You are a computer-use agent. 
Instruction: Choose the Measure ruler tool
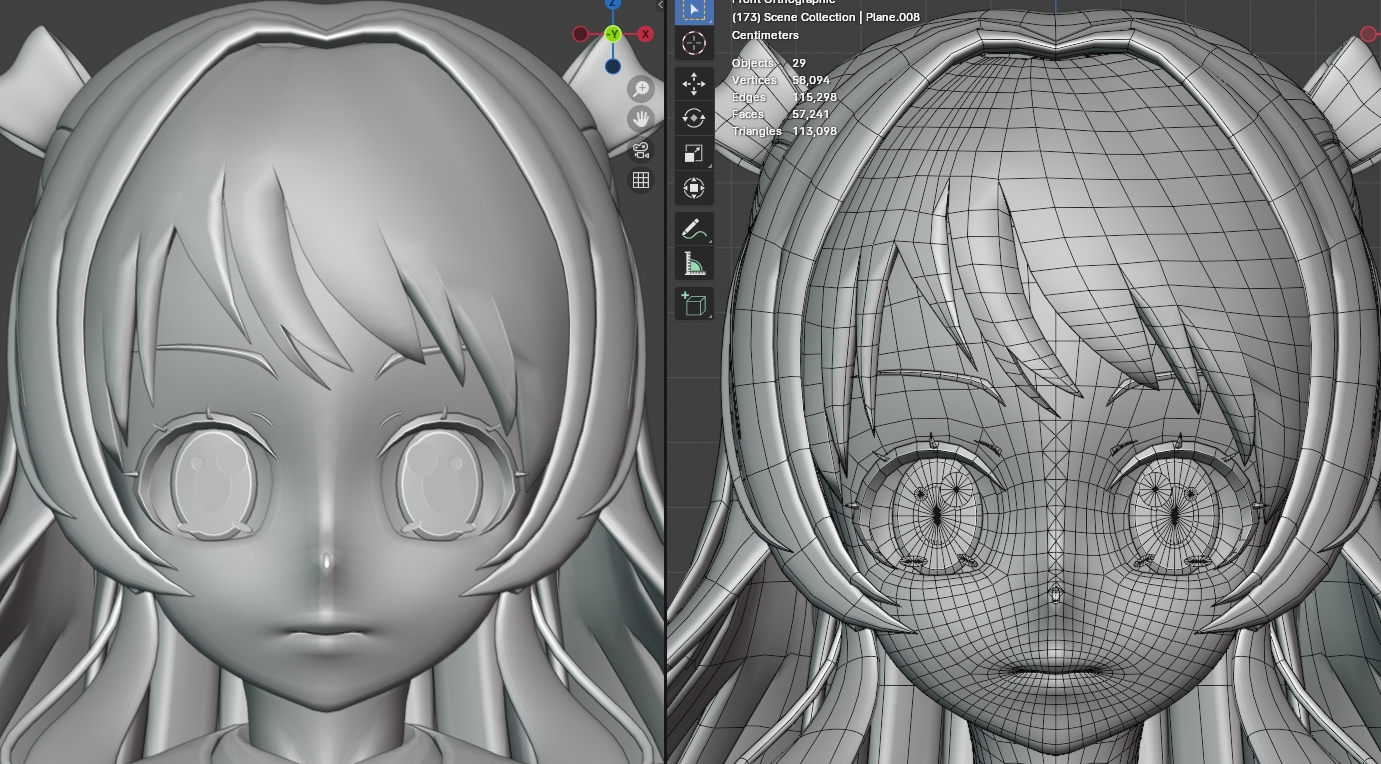coord(694,264)
